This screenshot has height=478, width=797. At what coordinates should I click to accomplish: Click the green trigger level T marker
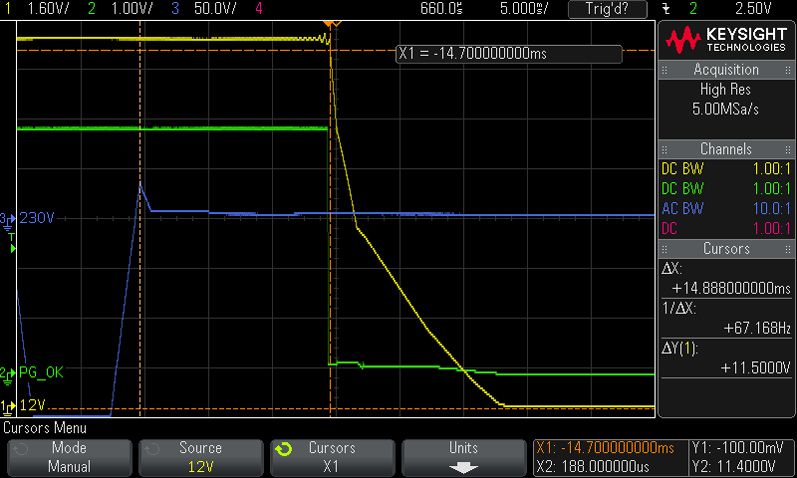[12, 243]
